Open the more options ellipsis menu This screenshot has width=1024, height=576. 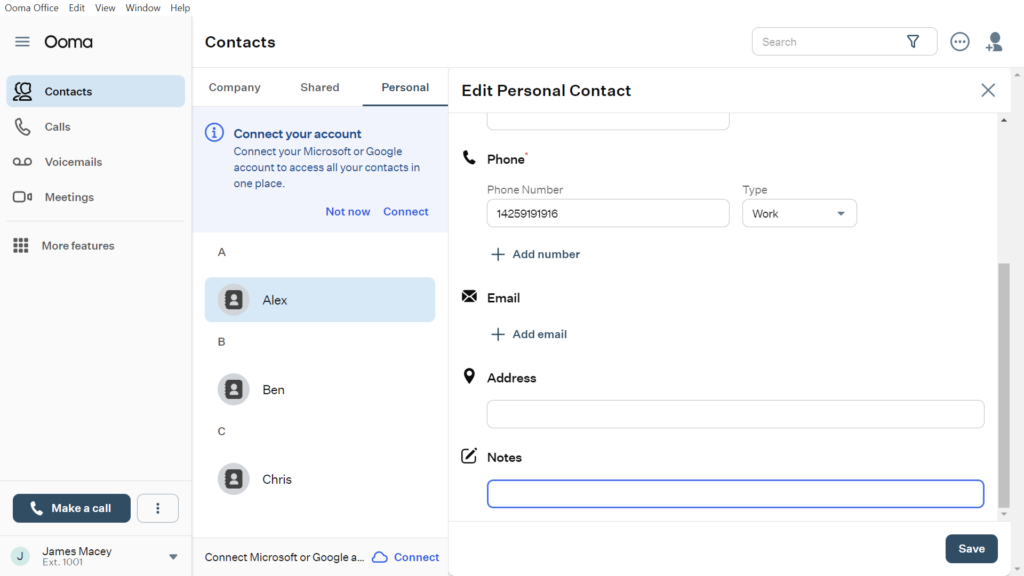(959, 41)
